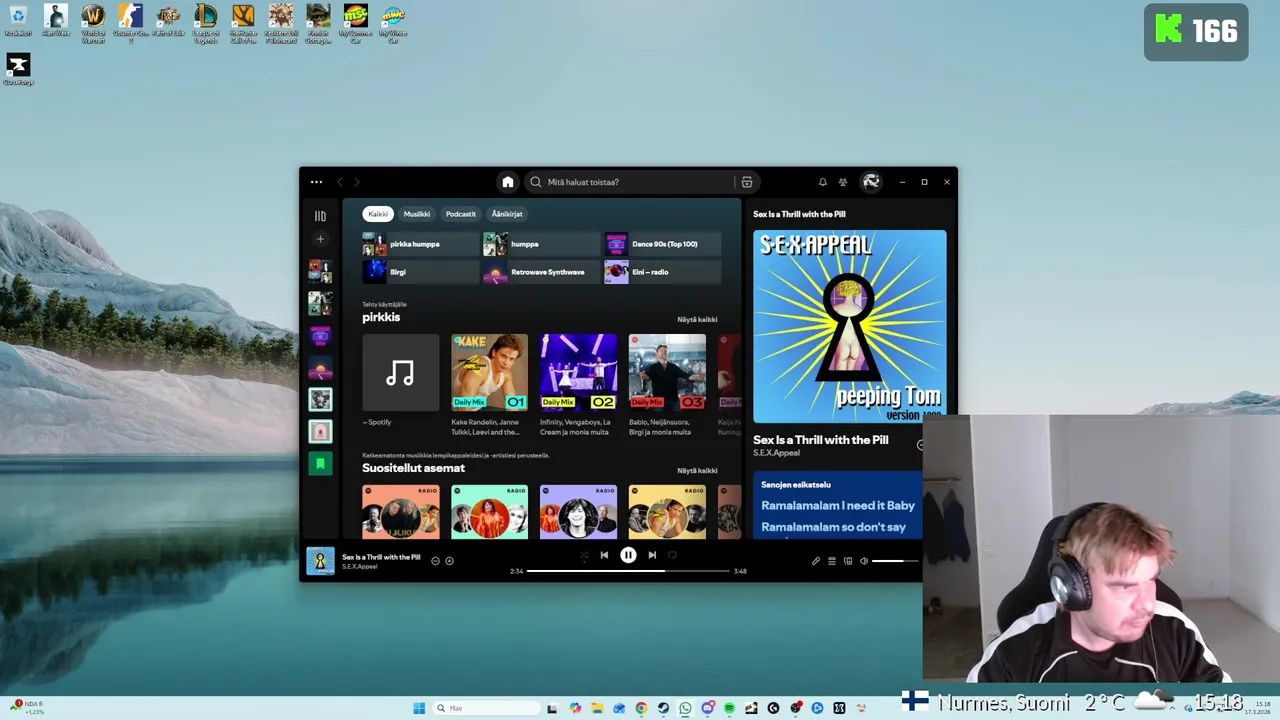Select the Äänikirjat filter chip
The height and width of the screenshot is (720, 1280).
[507, 214]
